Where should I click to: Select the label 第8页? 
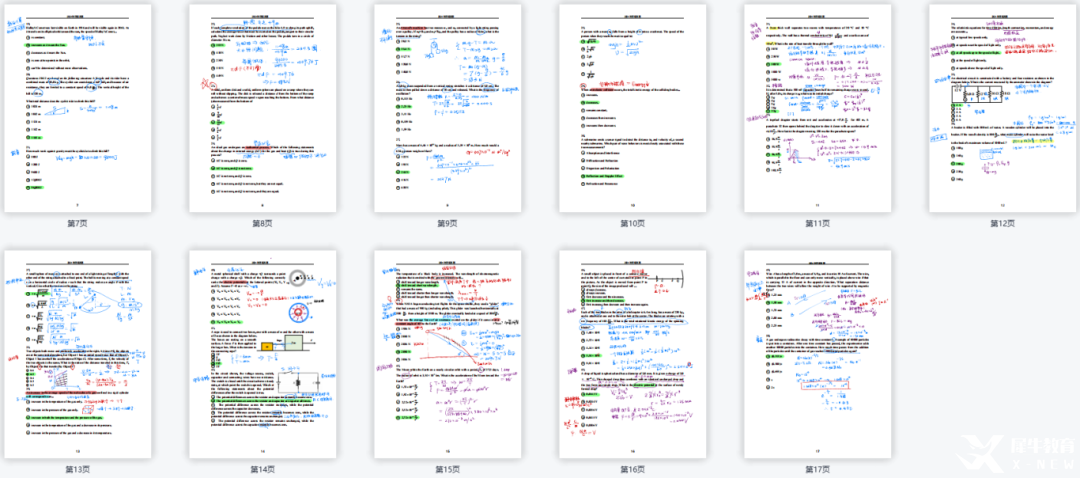click(262, 223)
